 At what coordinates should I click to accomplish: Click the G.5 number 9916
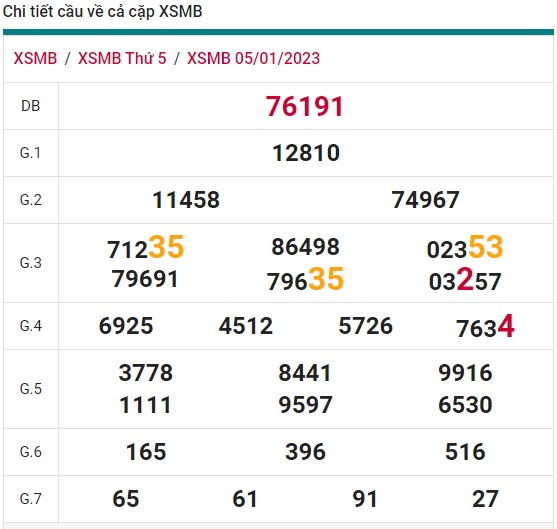click(465, 373)
